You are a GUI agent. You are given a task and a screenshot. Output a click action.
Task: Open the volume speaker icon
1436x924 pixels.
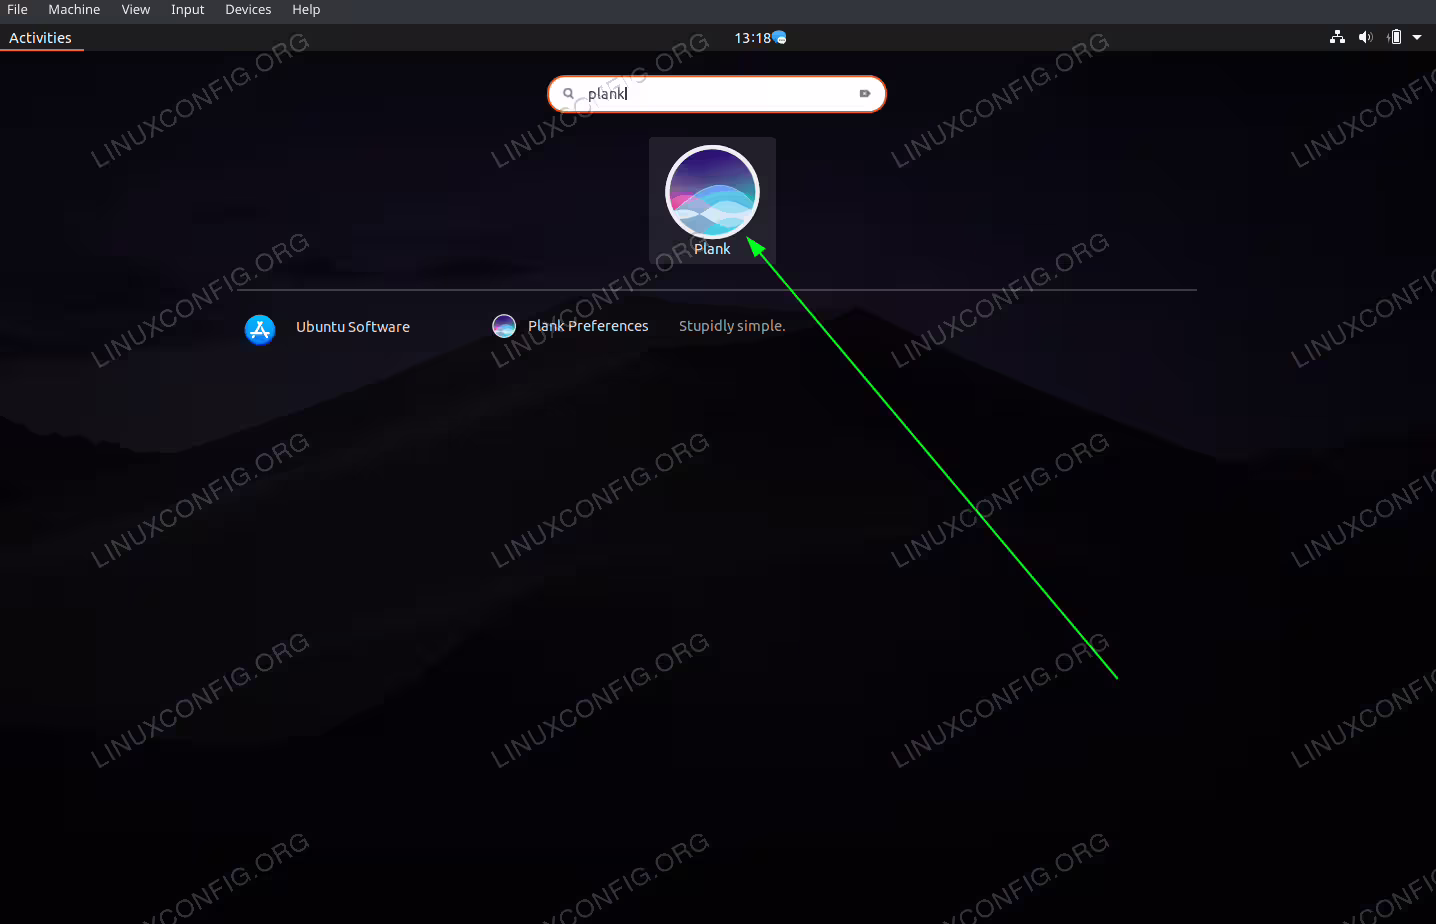(1366, 37)
